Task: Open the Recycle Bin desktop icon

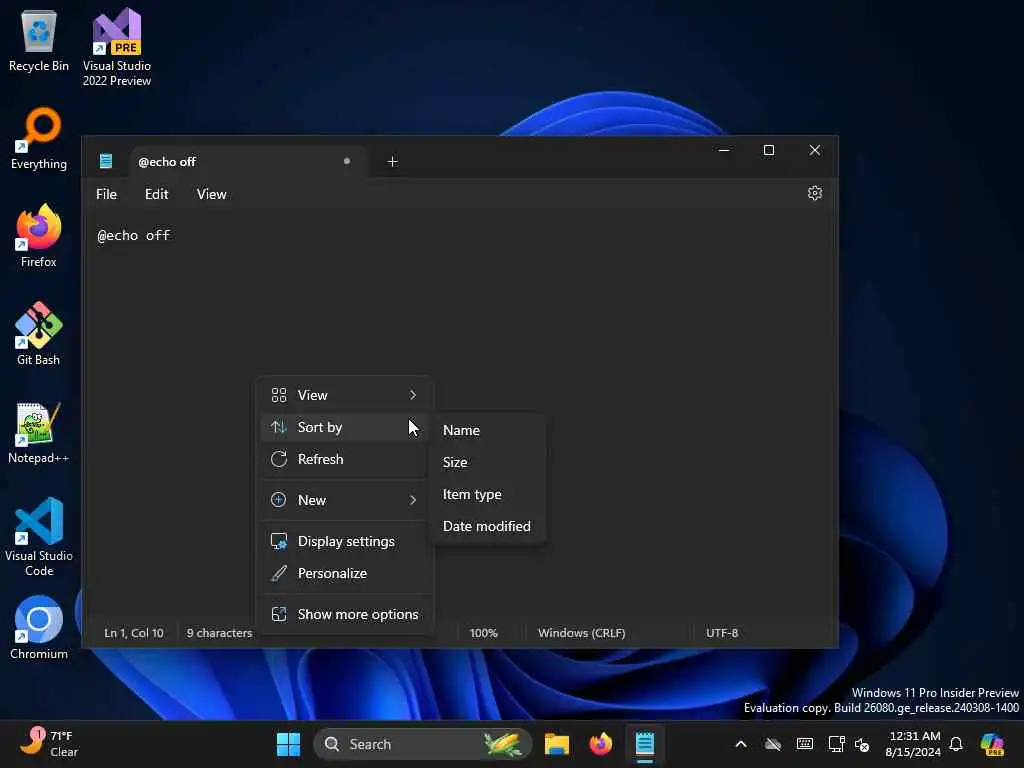Action: click(x=39, y=40)
